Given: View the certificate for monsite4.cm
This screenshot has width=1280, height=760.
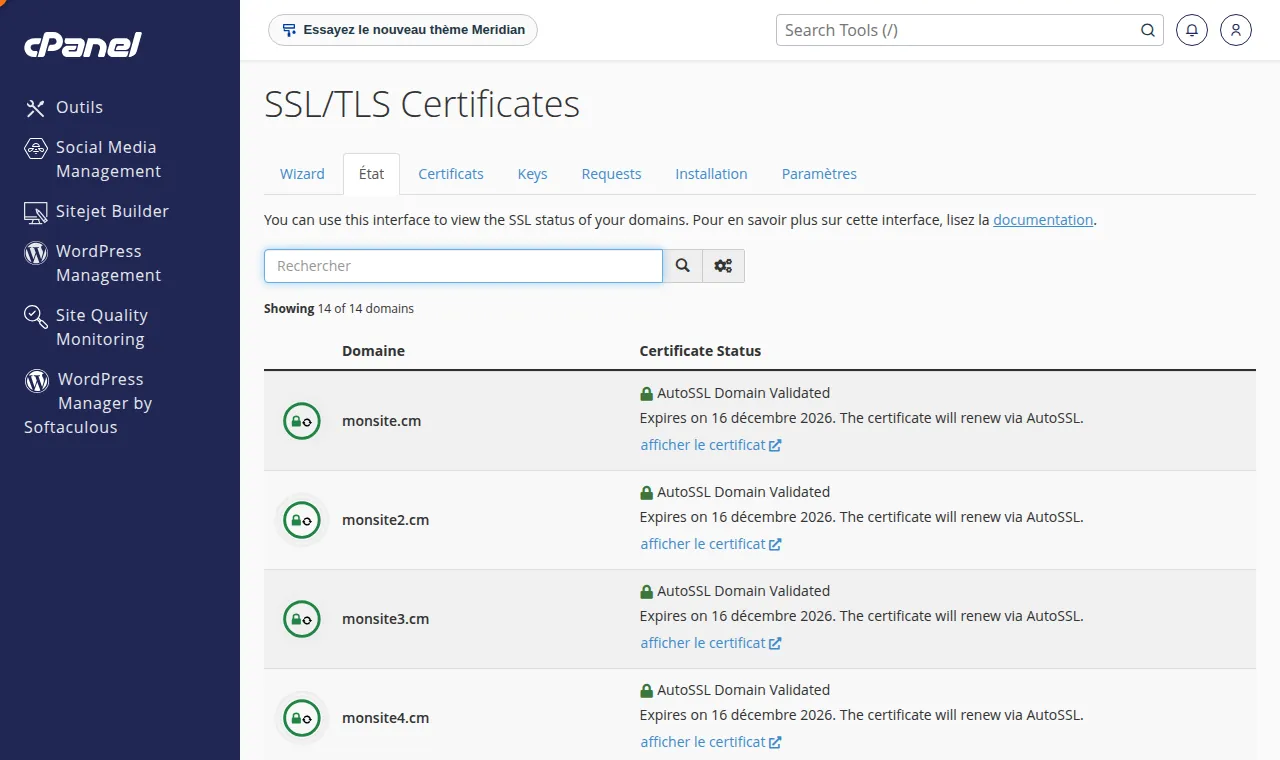Looking at the screenshot, I should (x=711, y=742).
